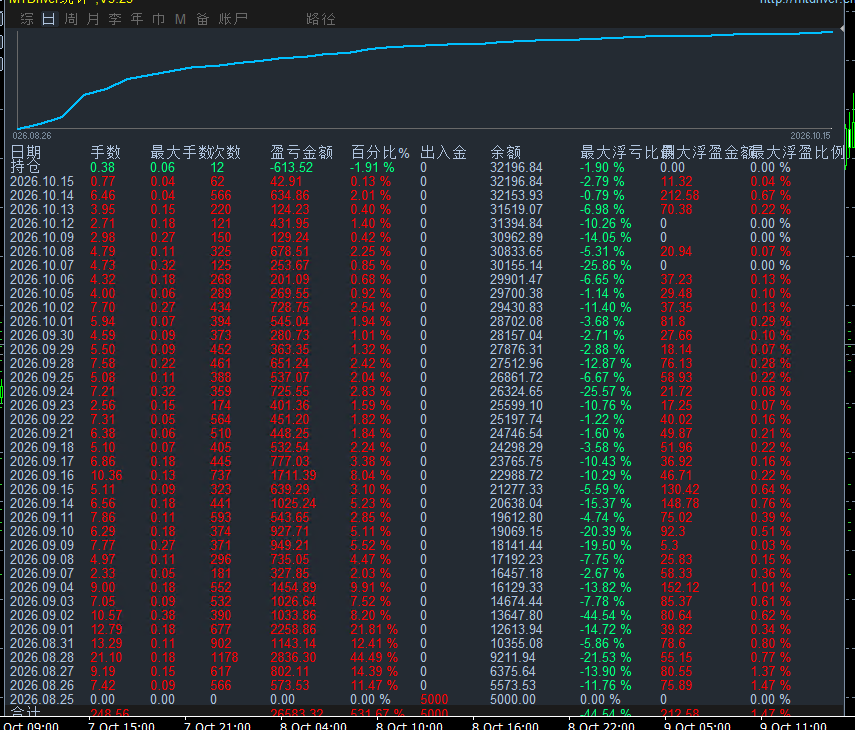855x730 pixels.
Task: Click the balance value 32153.93
Action: click(516, 196)
